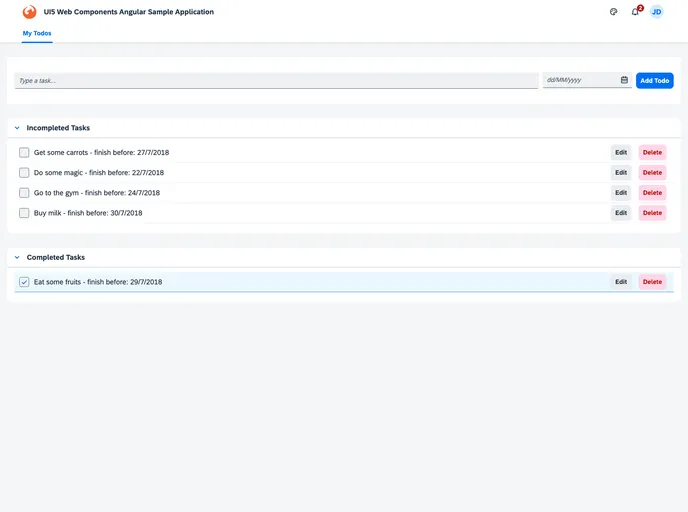Click the Completed Tasks heading text
The width and height of the screenshot is (688, 512).
pyautogui.click(x=56, y=258)
